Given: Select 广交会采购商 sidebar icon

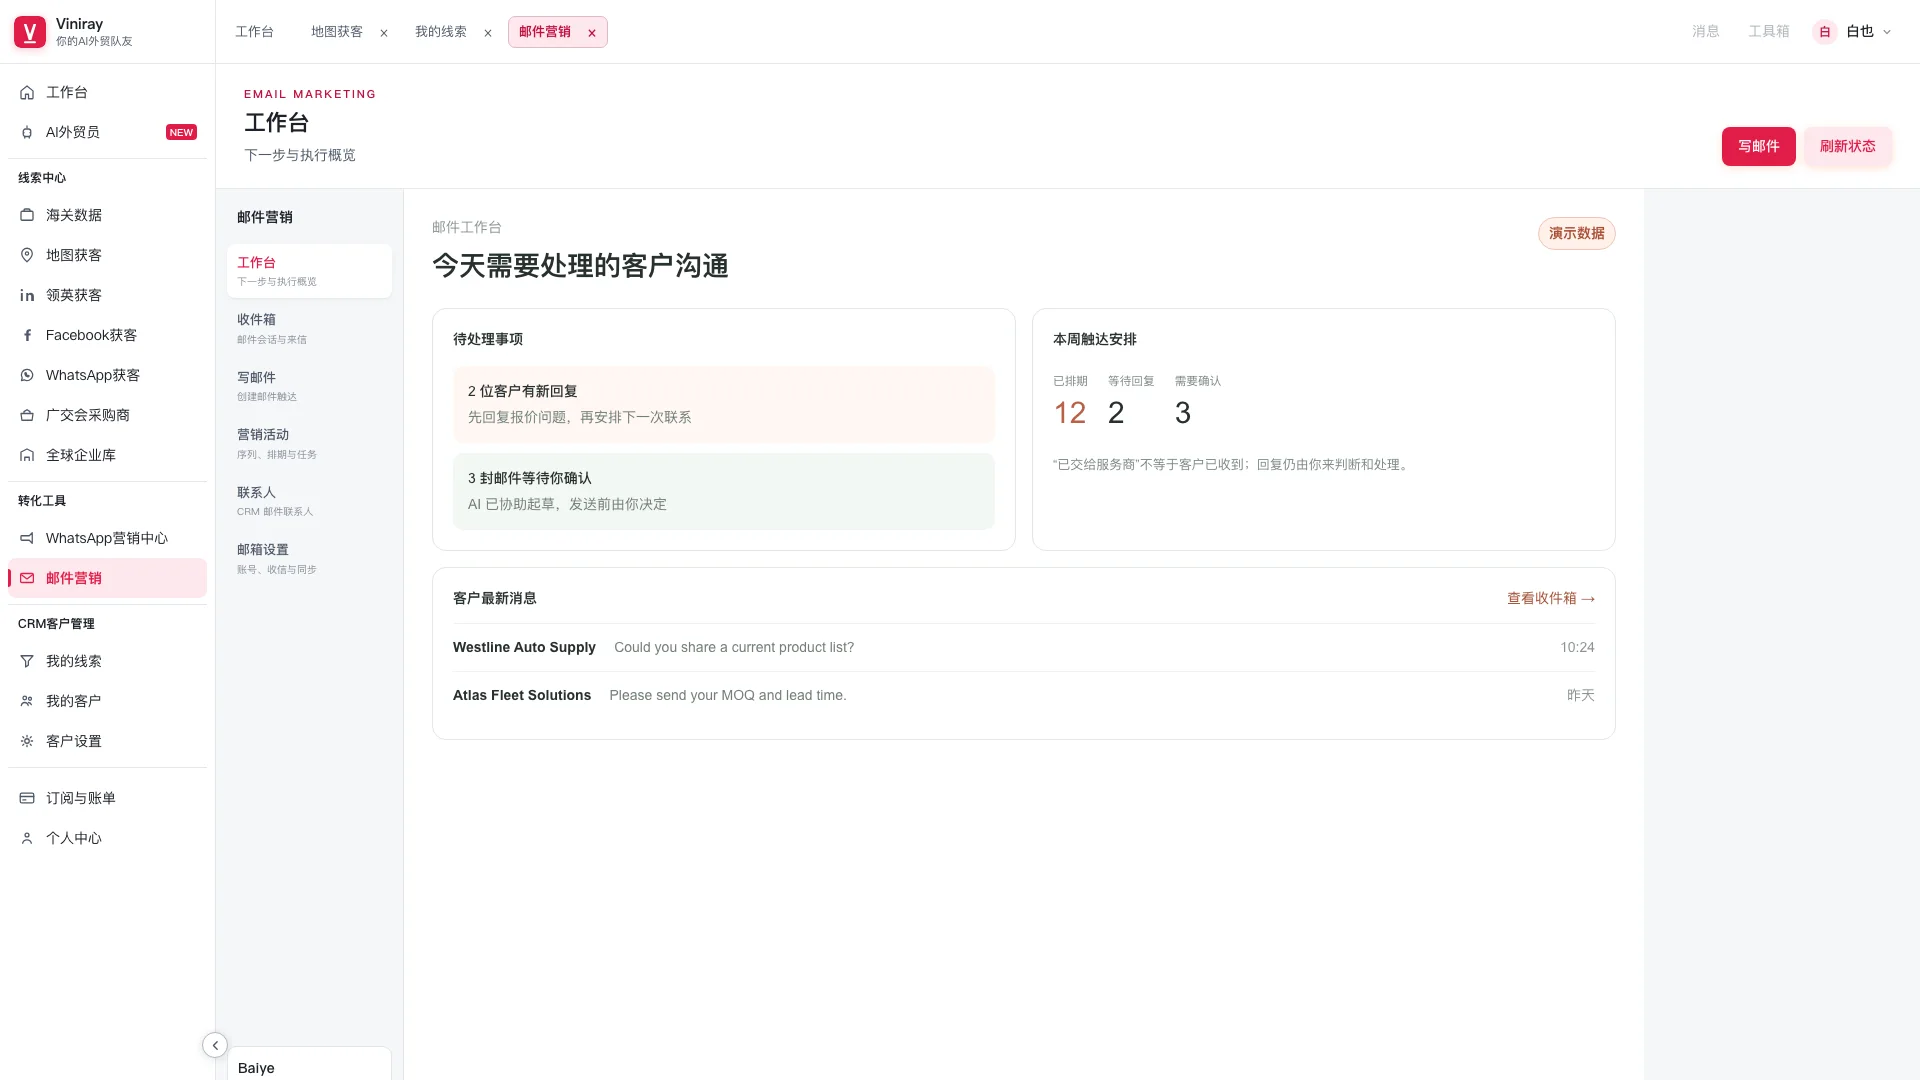Looking at the screenshot, I should click(x=27, y=415).
